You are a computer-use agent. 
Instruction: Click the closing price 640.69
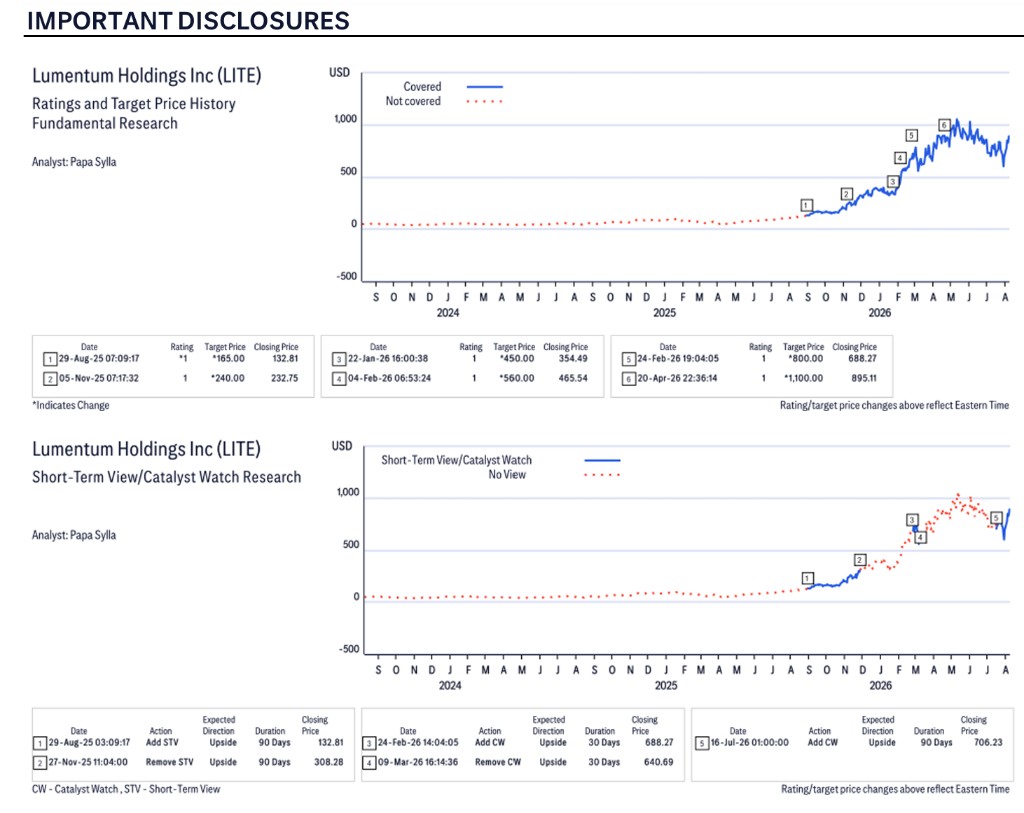click(658, 762)
